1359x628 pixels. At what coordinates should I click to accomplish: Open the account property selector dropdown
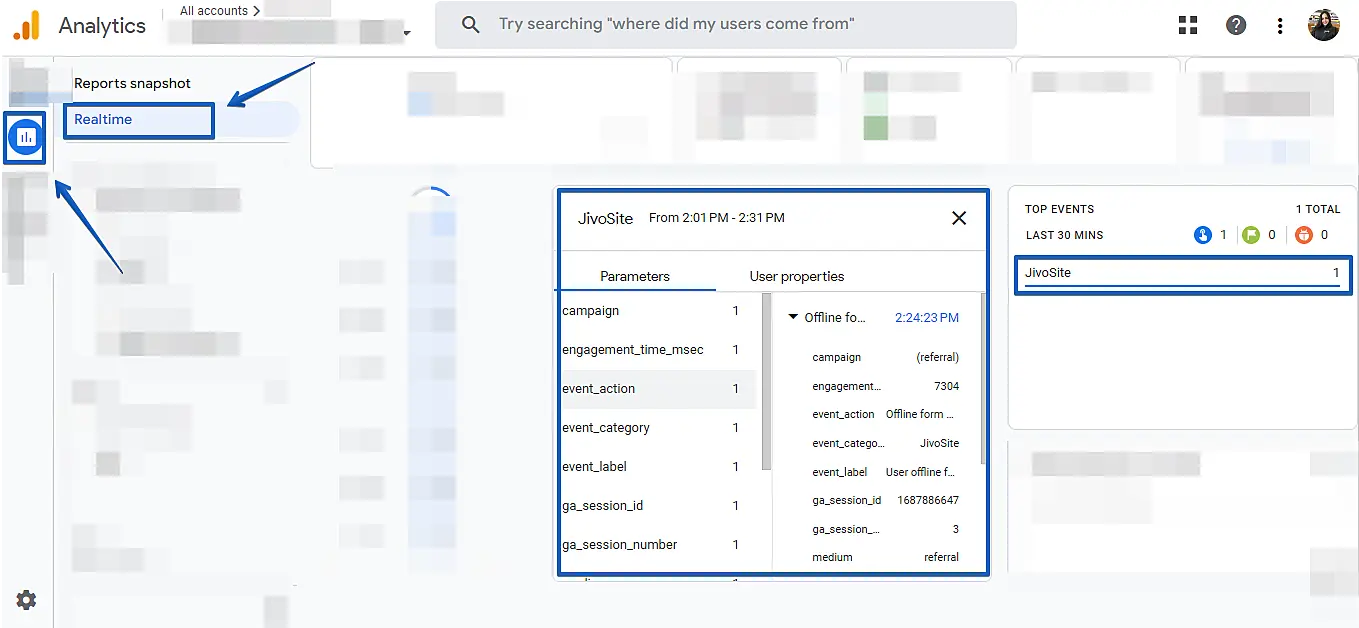tap(407, 33)
